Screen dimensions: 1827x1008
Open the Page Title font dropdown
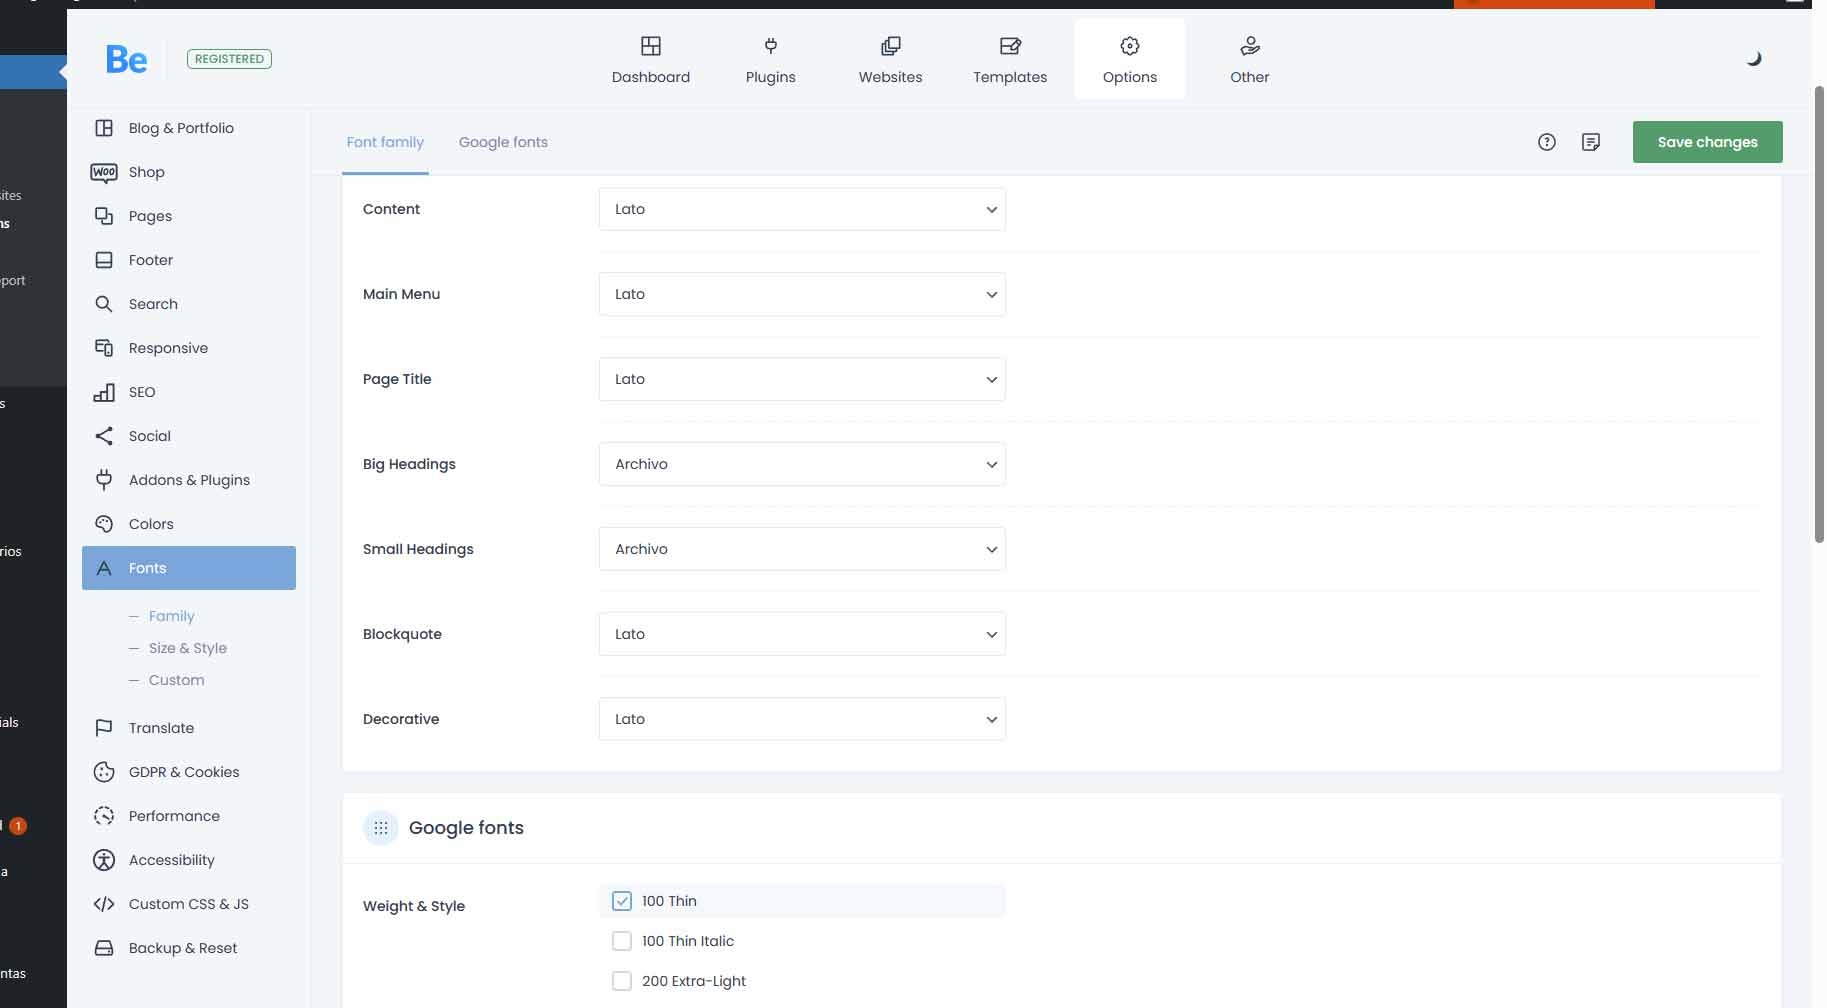pos(802,379)
